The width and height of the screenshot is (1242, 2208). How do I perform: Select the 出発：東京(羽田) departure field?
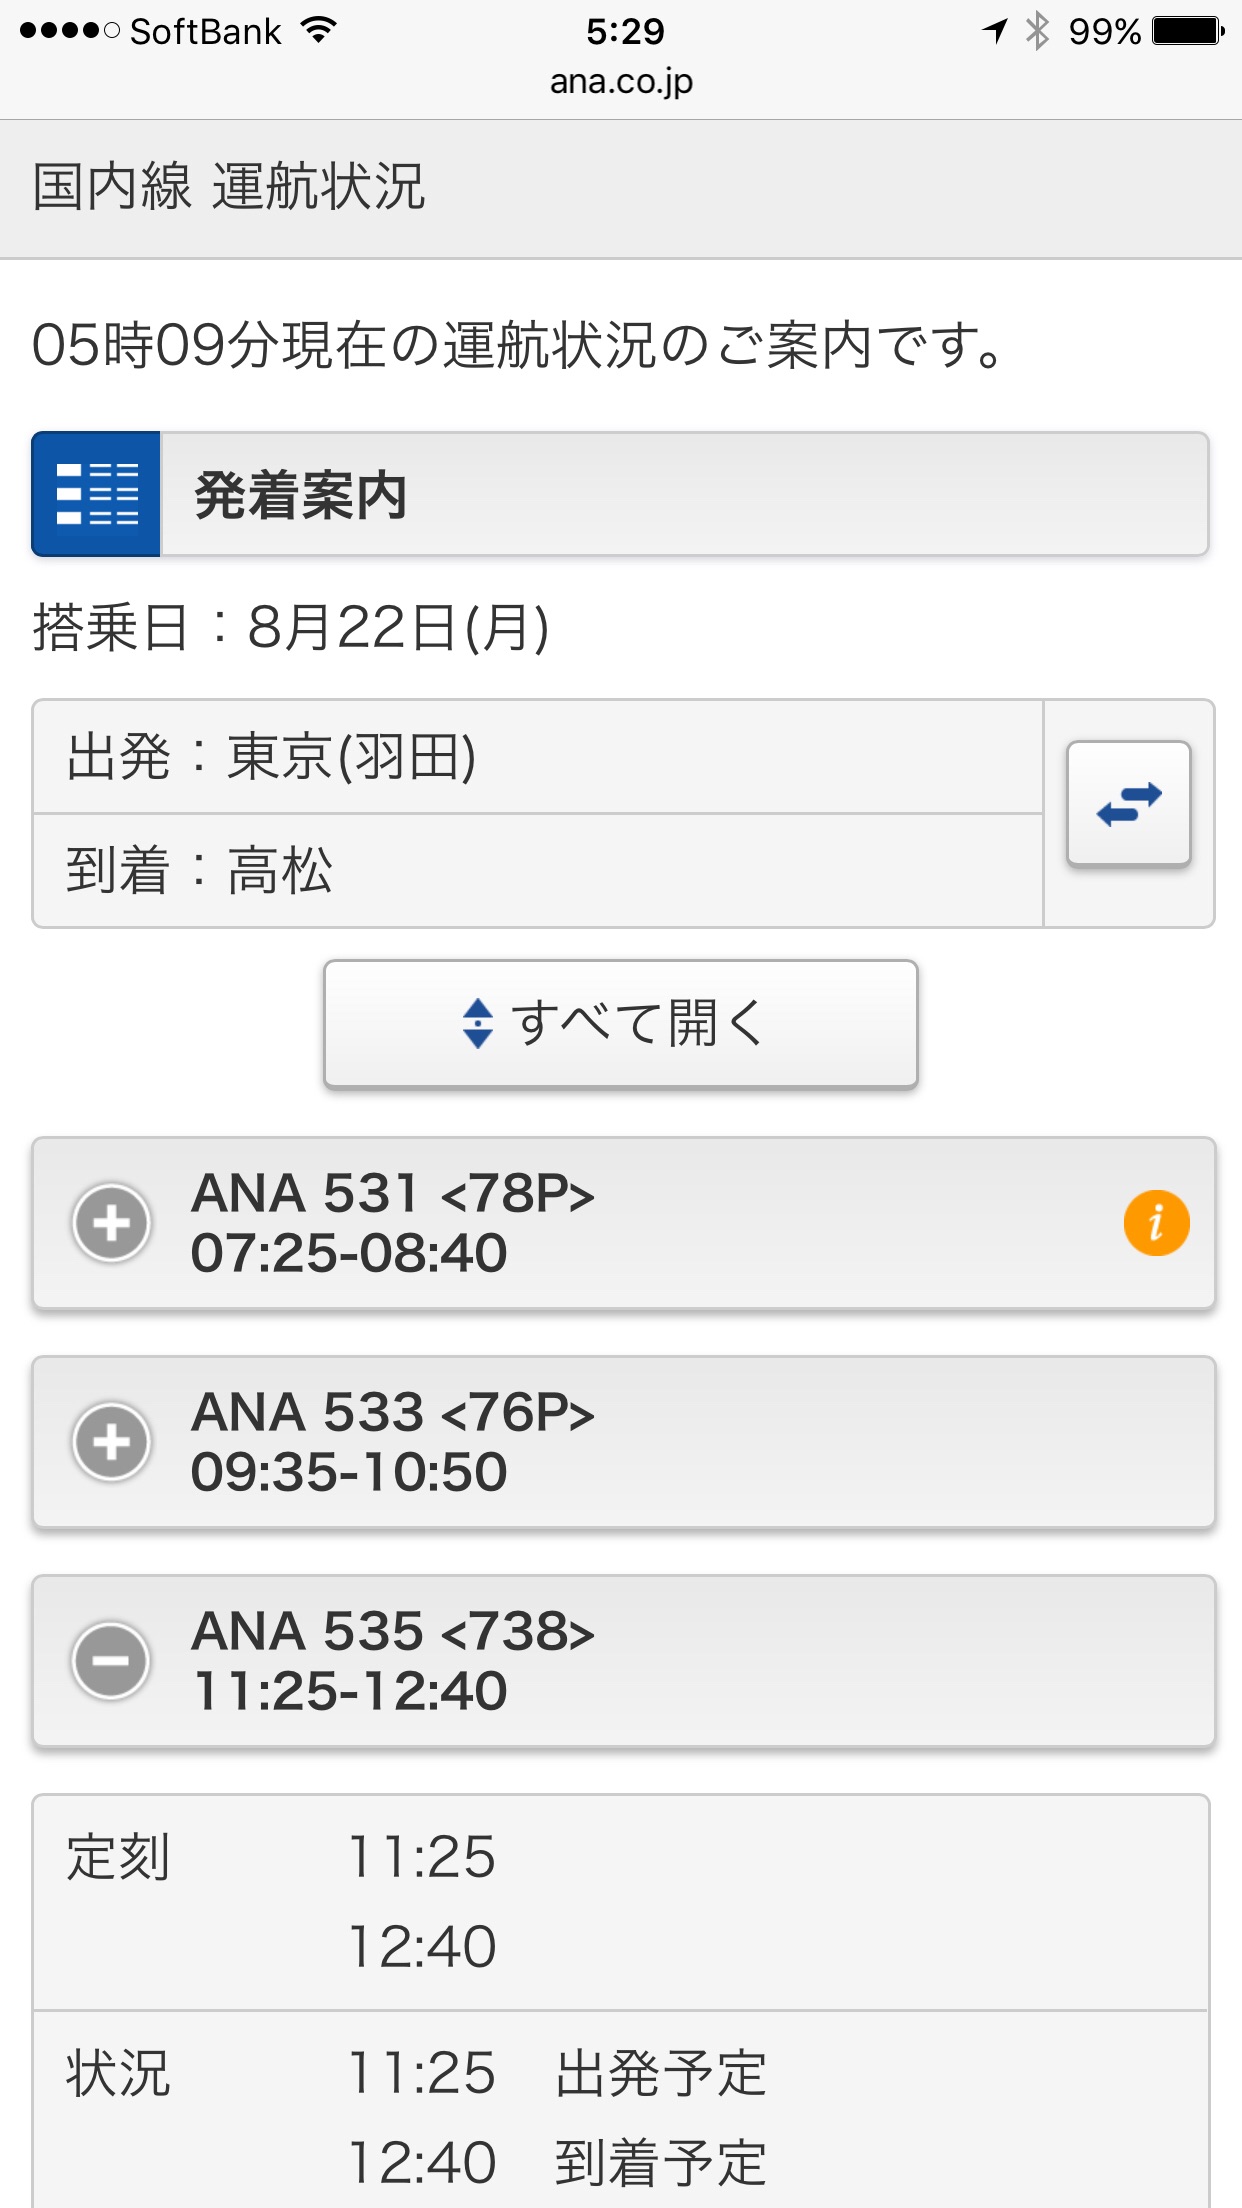538,757
